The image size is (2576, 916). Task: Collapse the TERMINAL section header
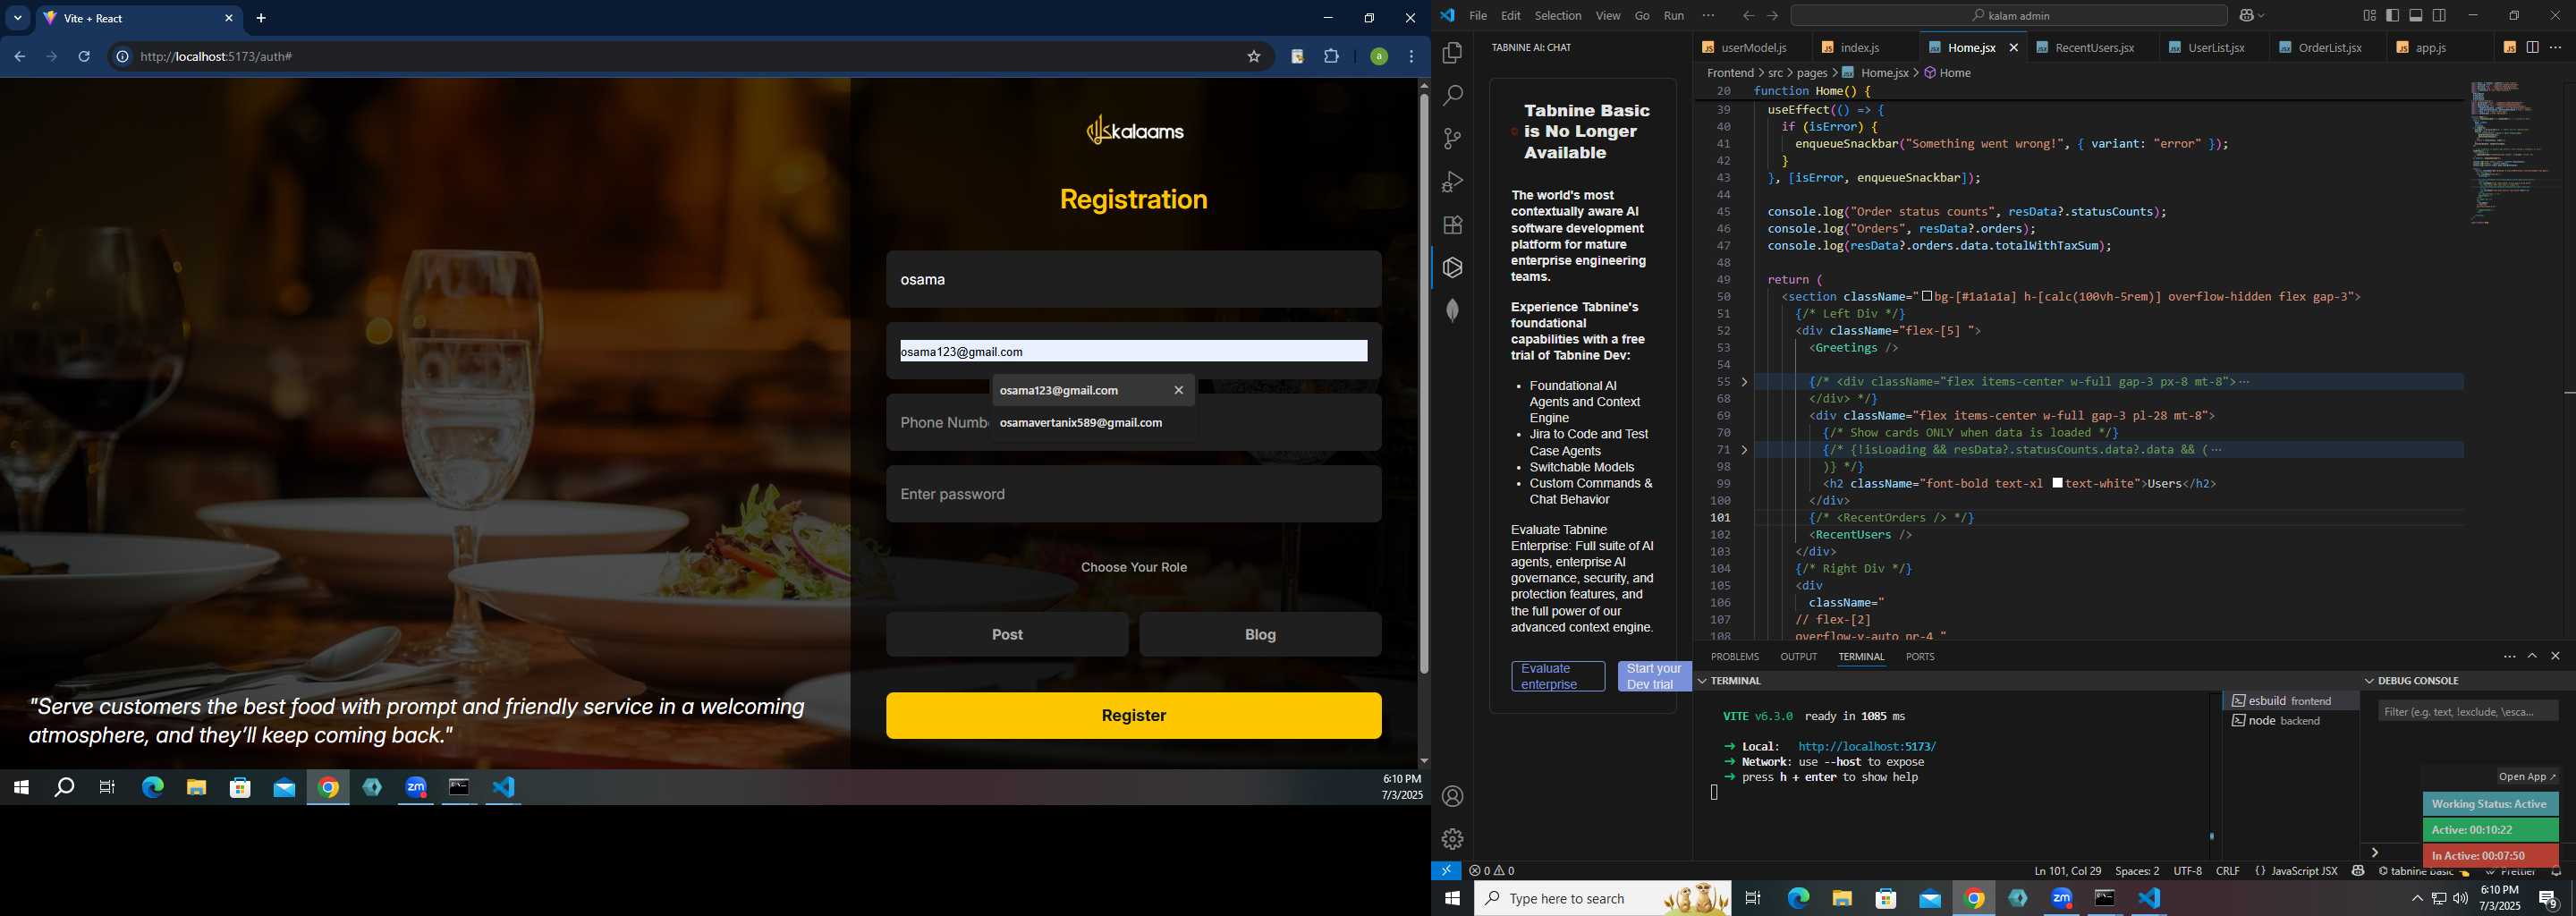(1704, 681)
